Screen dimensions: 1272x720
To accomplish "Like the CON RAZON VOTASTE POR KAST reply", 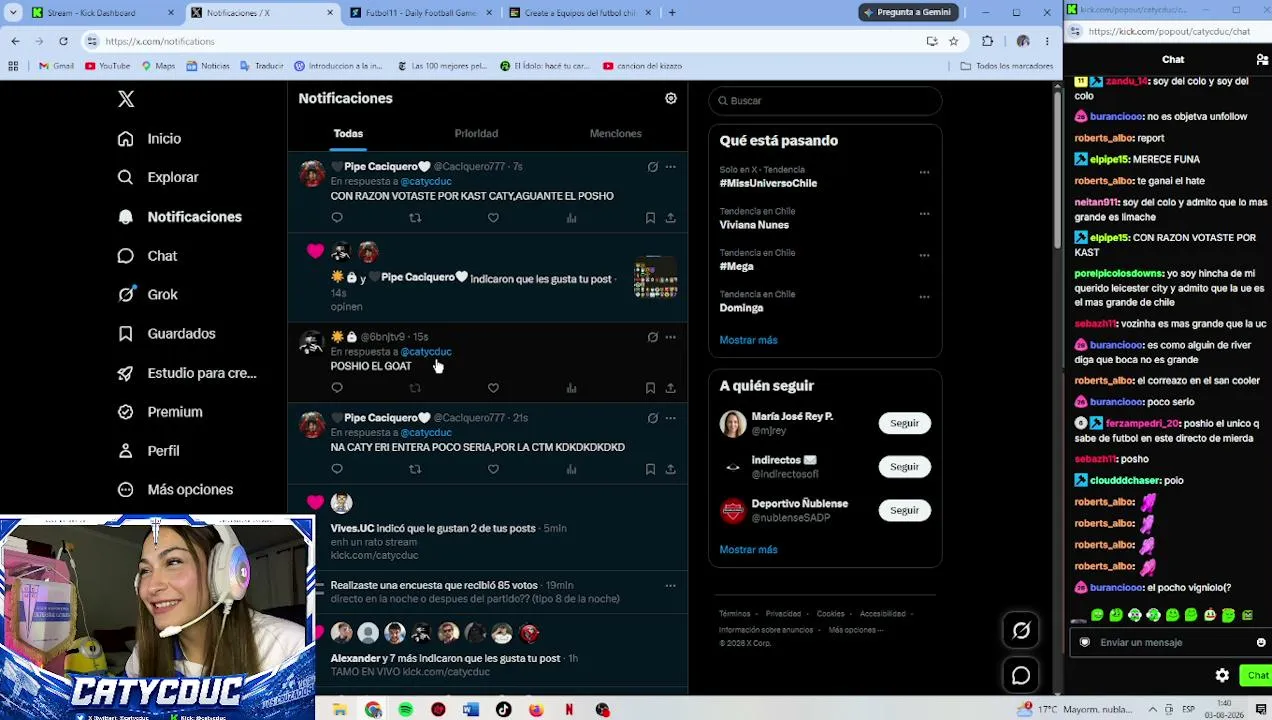I will (x=493, y=218).
